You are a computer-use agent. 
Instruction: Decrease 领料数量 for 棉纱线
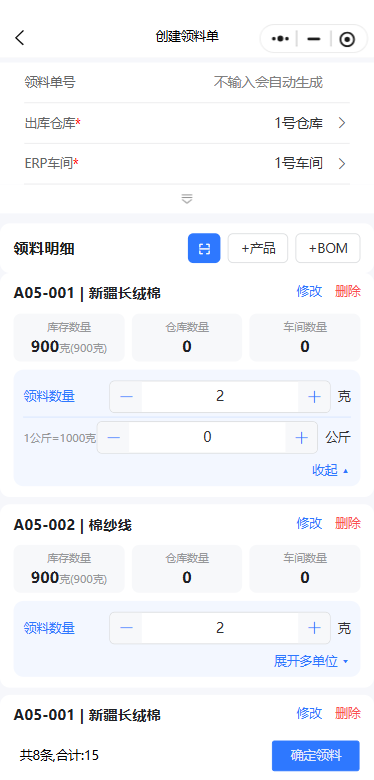pos(126,628)
